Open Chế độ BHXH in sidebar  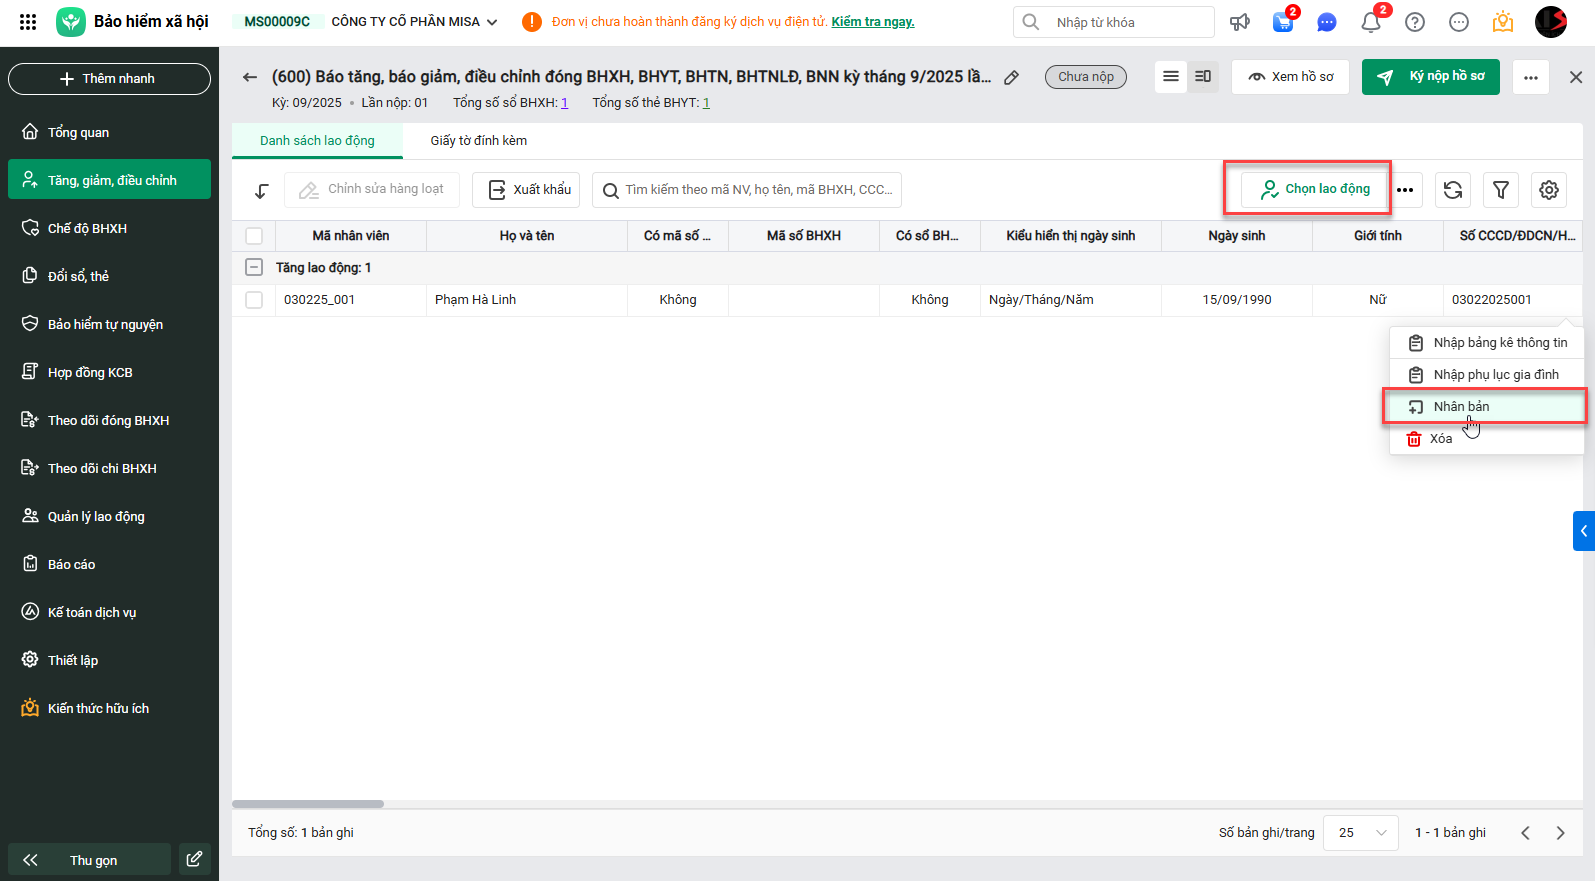(110, 228)
